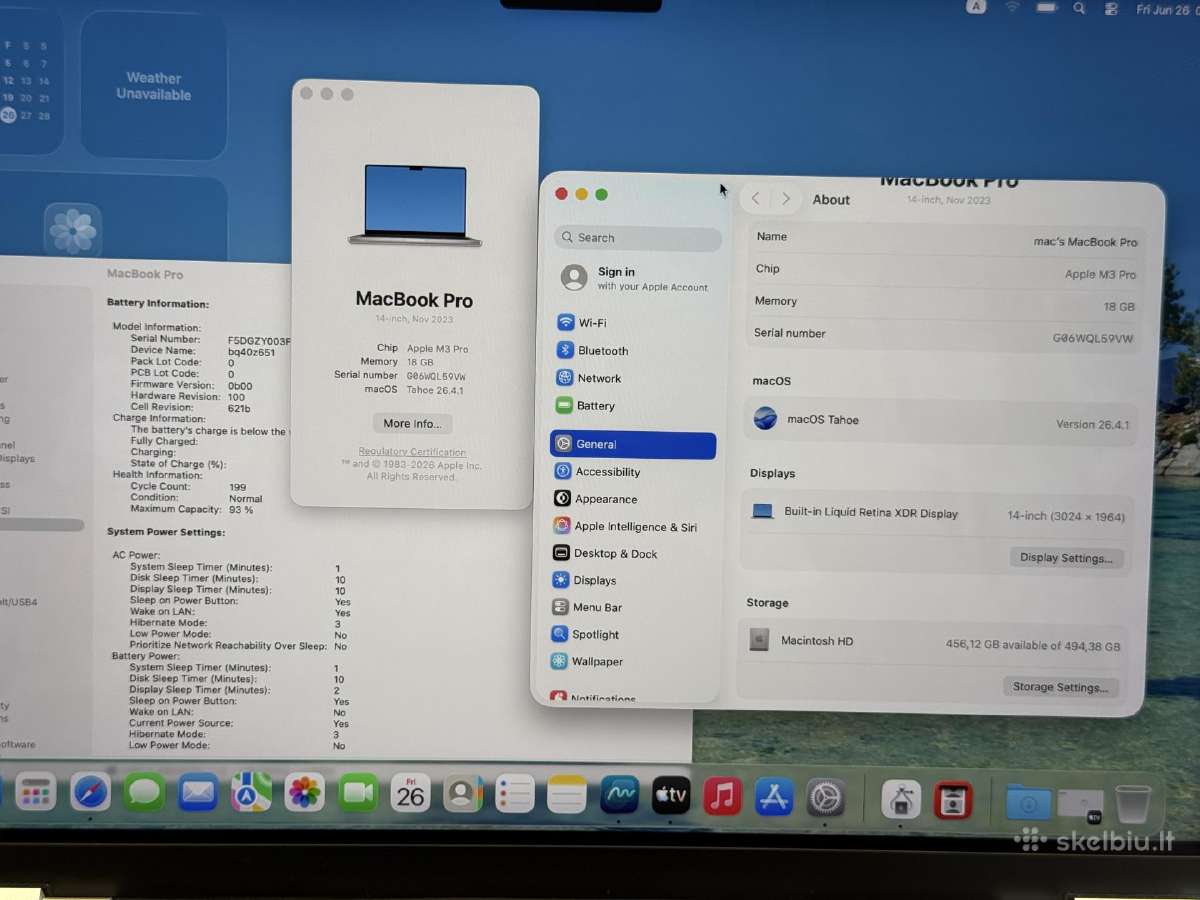The width and height of the screenshot is (1200, 900).
Task: Open Apple TV from the Dock
Action: (x=671, y=795)
